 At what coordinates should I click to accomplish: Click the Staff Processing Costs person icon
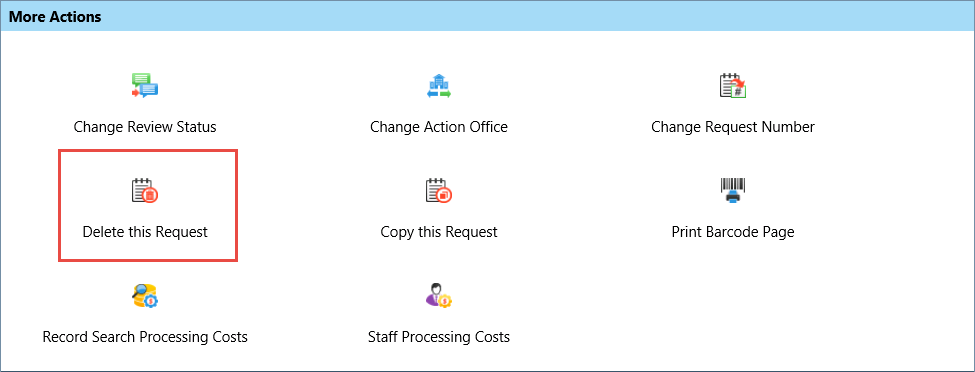438,295
